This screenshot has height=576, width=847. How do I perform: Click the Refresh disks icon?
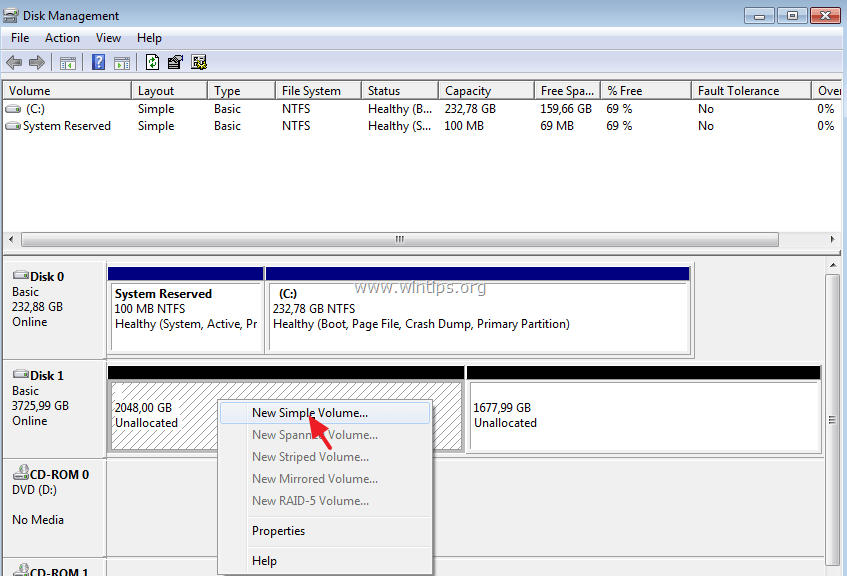pos(151,61)
